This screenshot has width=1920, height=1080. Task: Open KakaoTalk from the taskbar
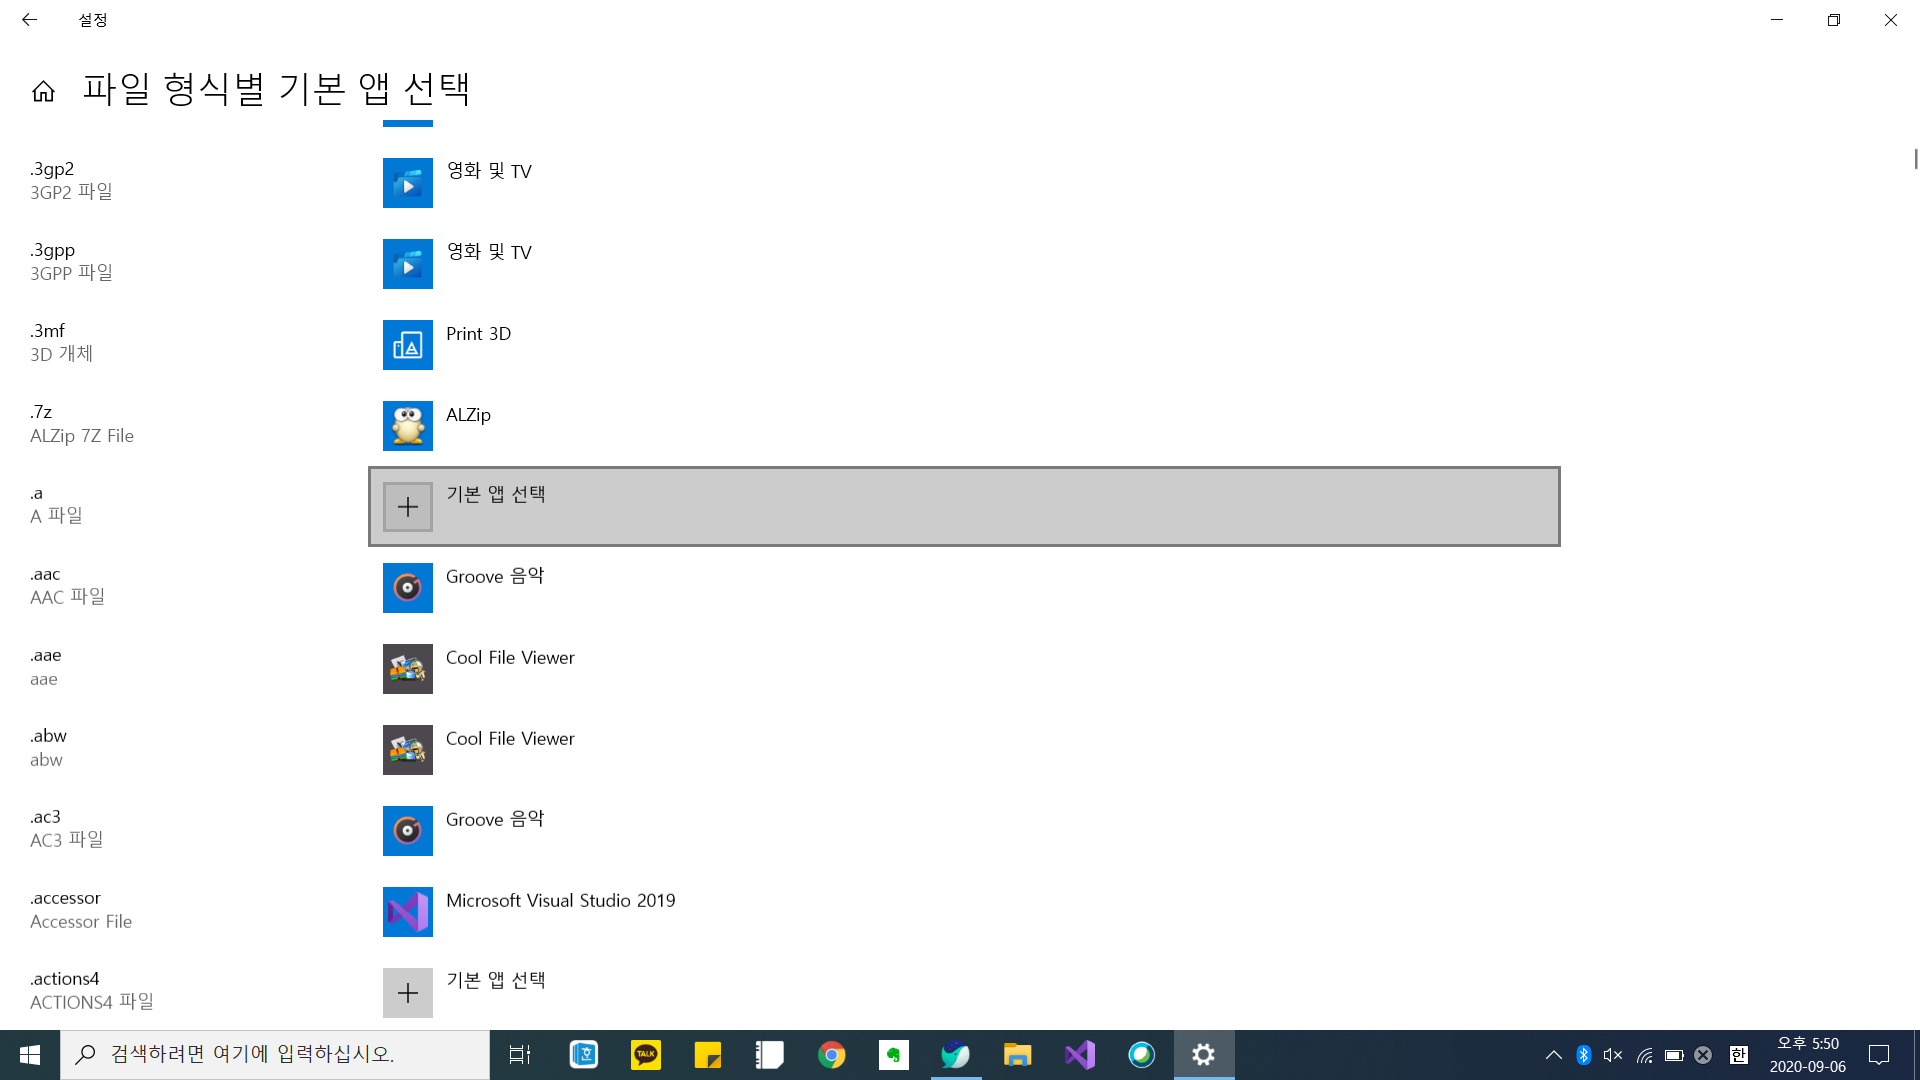[645, 1054]
